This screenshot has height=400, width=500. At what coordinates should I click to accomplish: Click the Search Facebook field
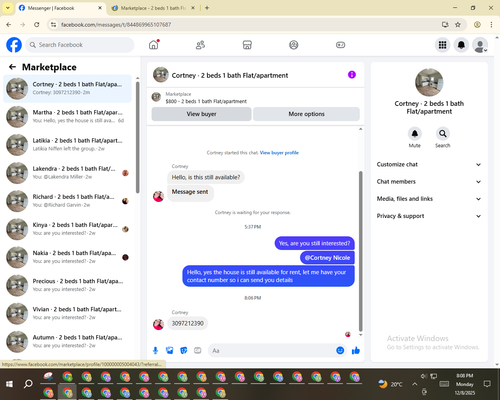(x=80, y=45)
